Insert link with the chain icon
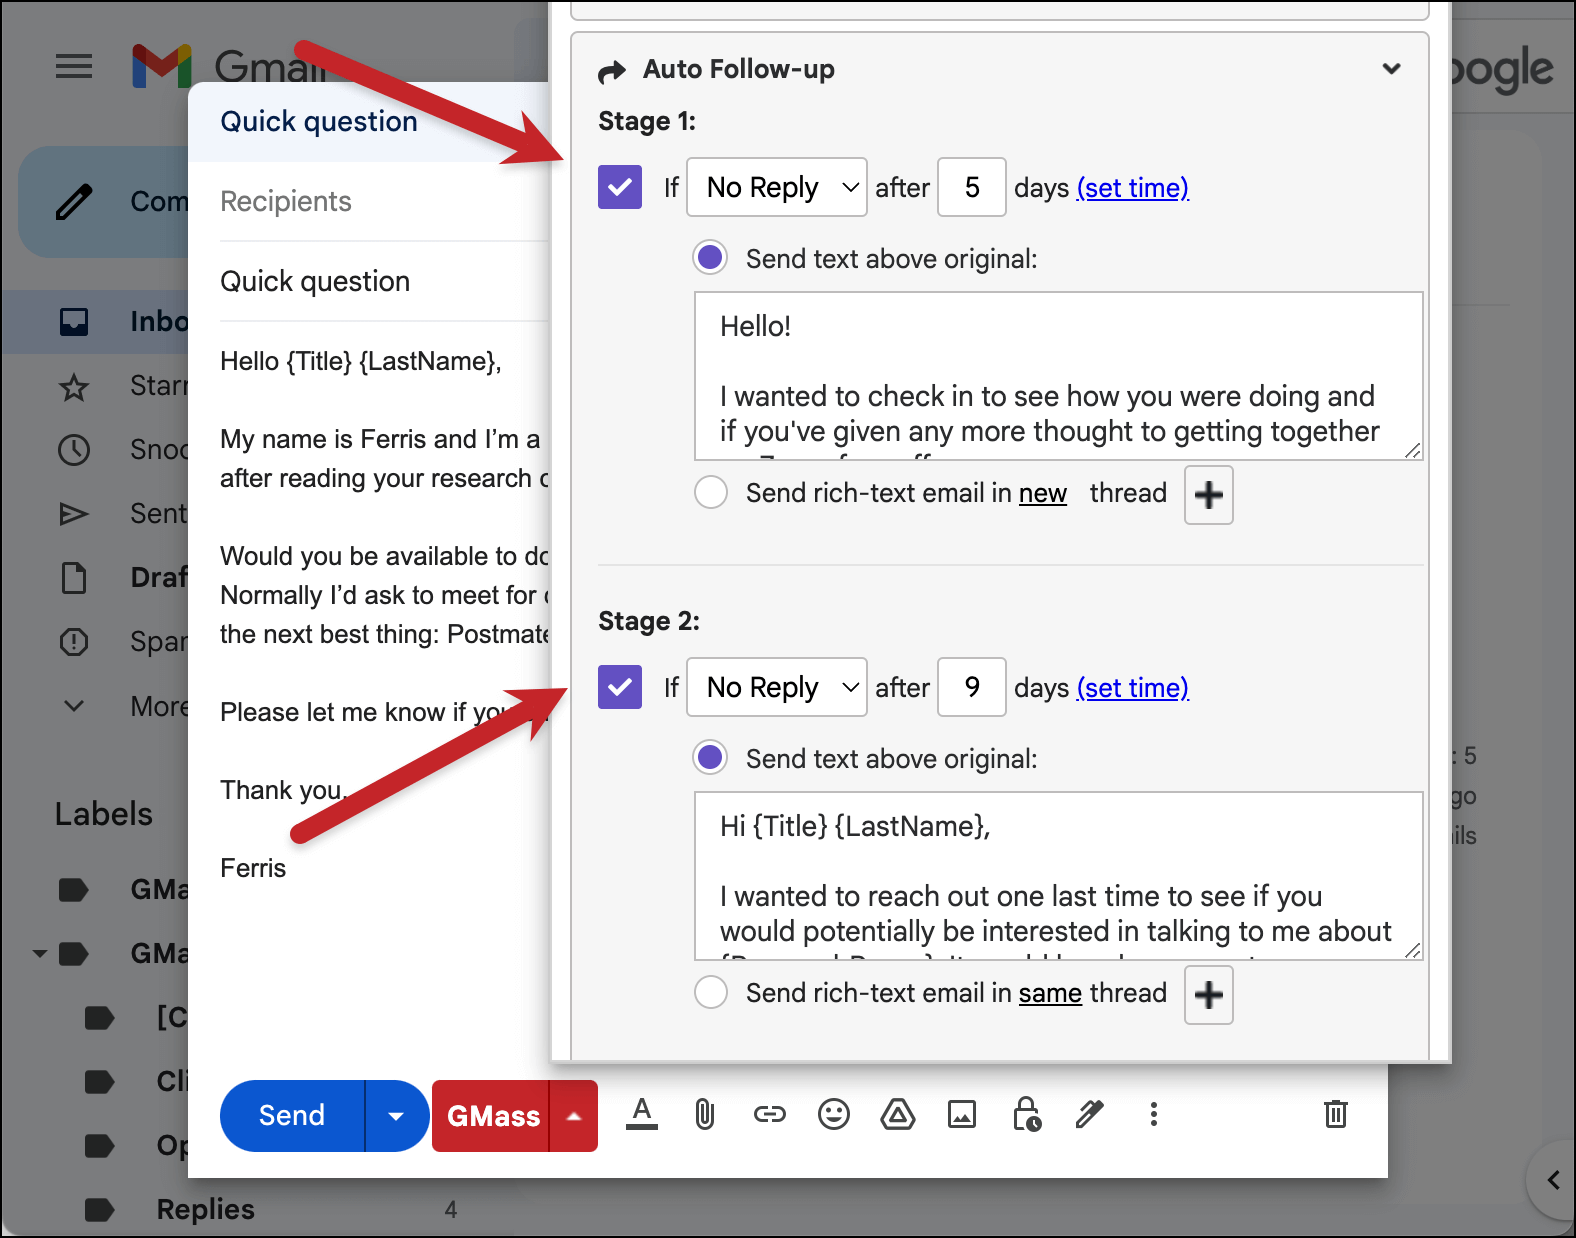The width and height of the screenshot is (1576, 1238). 770,1114
